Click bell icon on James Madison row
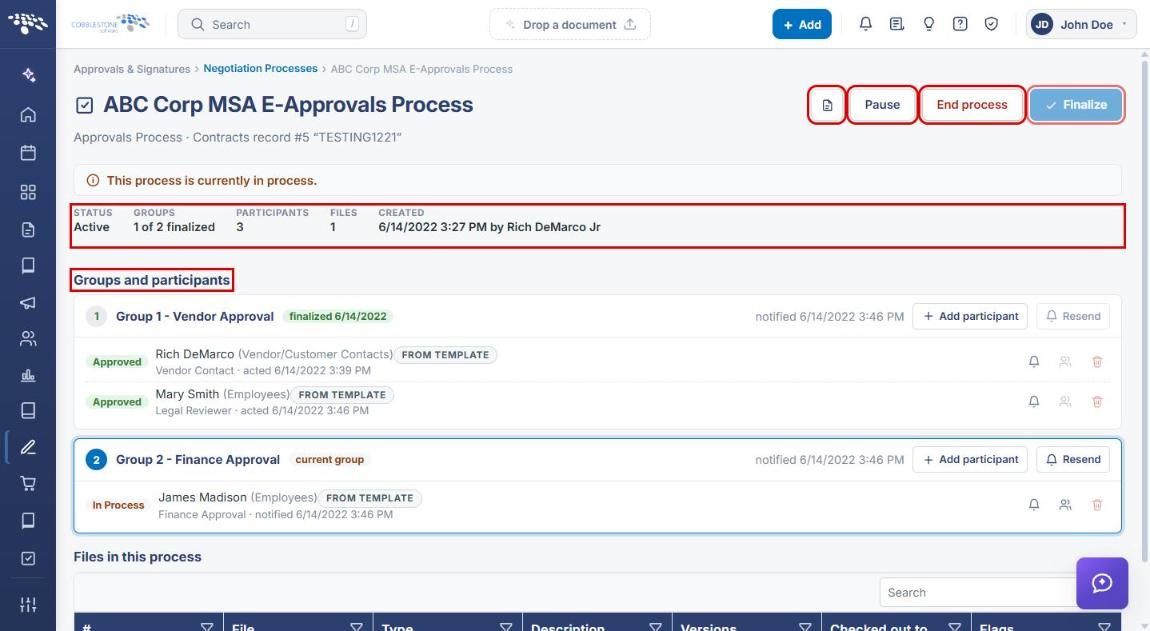The height and width of the screenshot is (631, 1150). point(1033,505)
